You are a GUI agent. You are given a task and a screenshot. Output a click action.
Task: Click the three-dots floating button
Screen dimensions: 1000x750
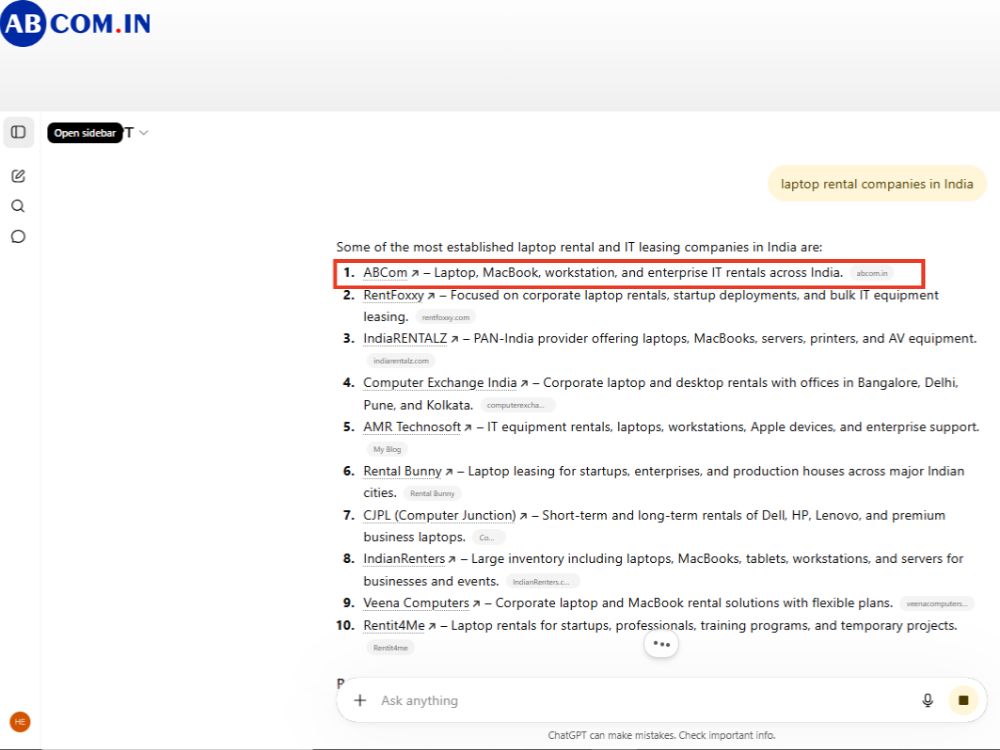tap(661, 644)
